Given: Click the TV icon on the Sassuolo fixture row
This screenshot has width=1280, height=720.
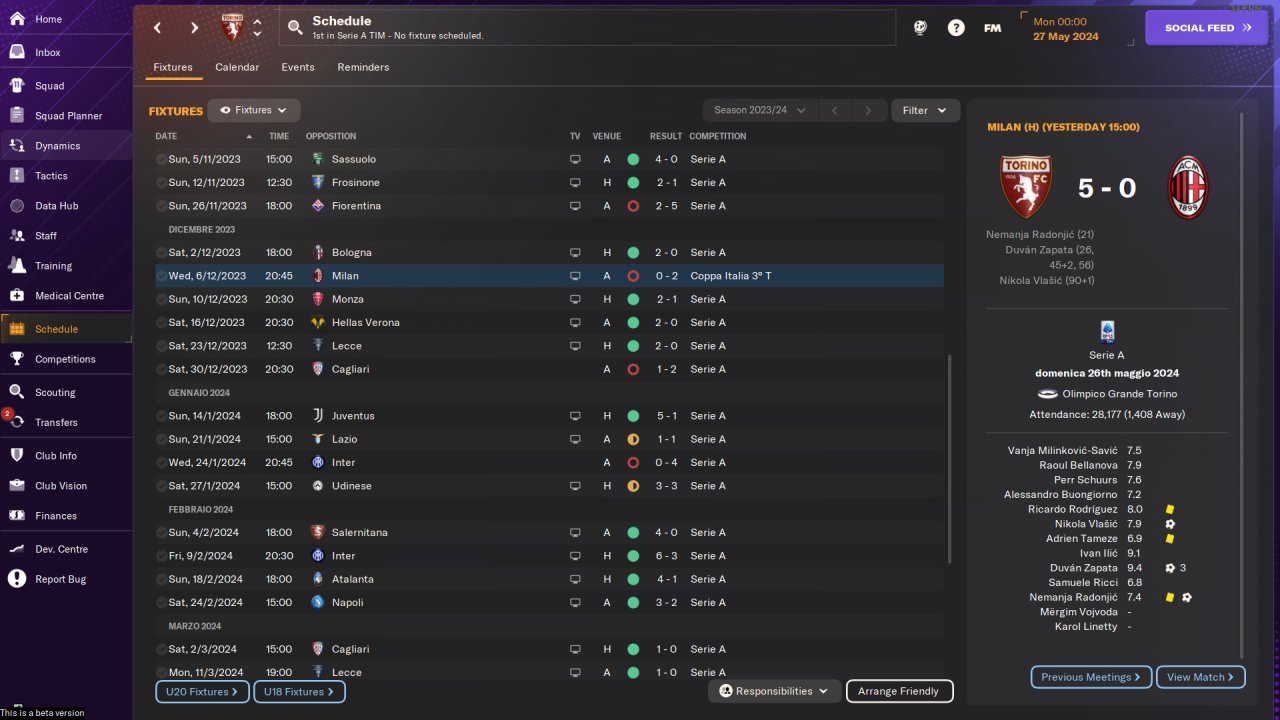Looking at the screenshot, I should (575, 159).
